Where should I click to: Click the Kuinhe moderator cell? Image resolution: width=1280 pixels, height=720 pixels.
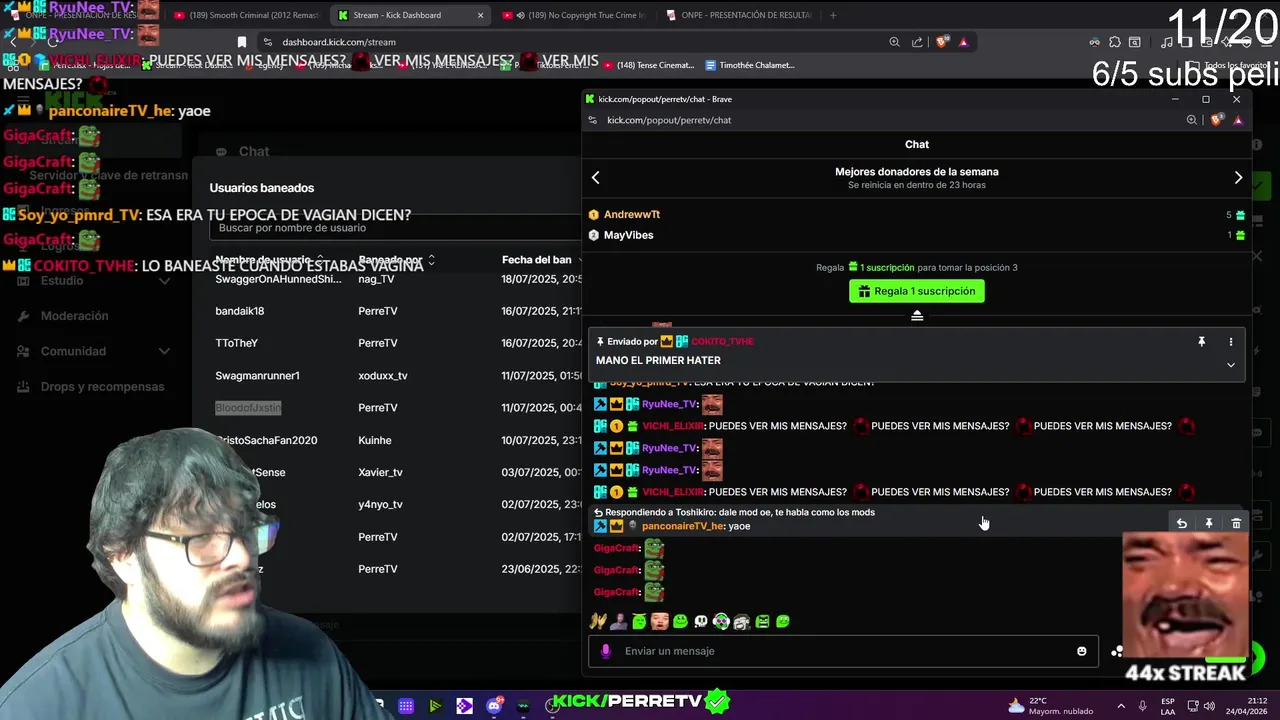(x=375, y=440)
